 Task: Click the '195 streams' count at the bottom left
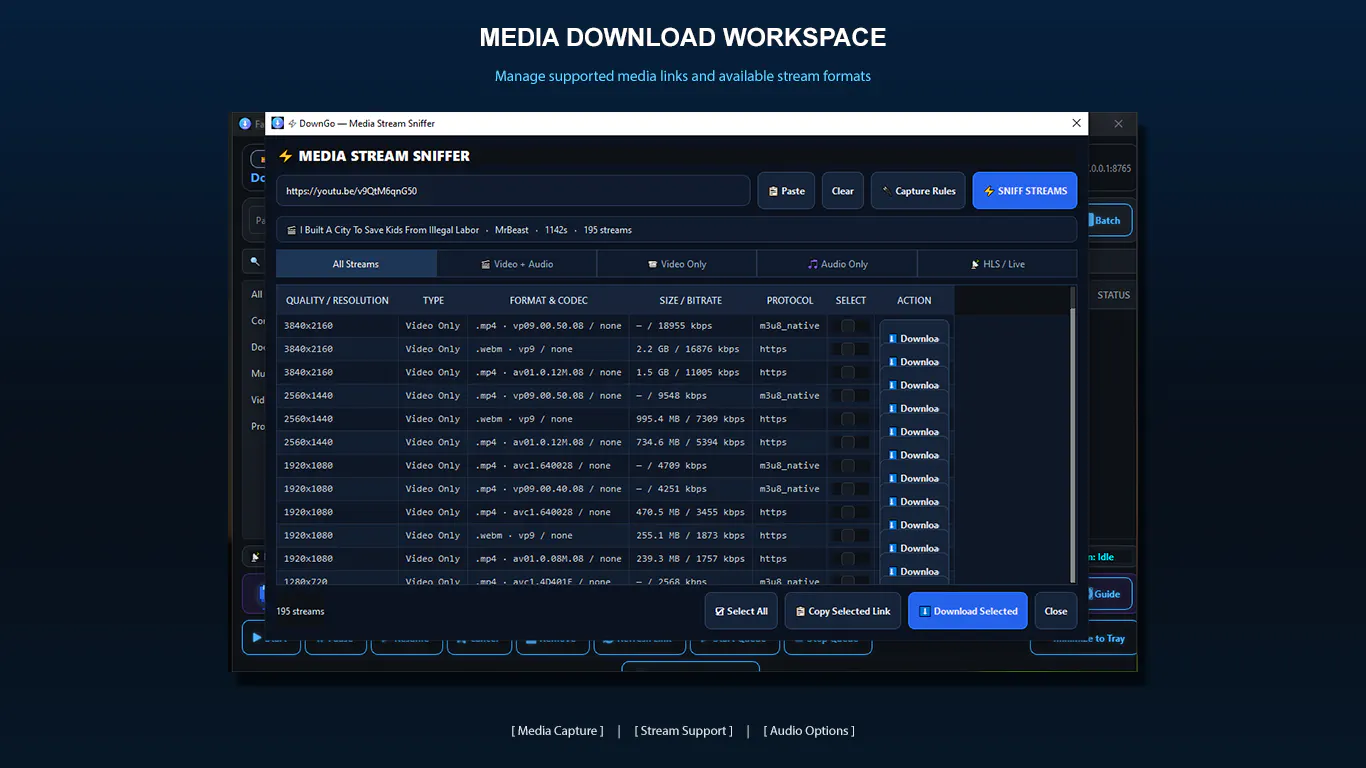click(300, 611)
